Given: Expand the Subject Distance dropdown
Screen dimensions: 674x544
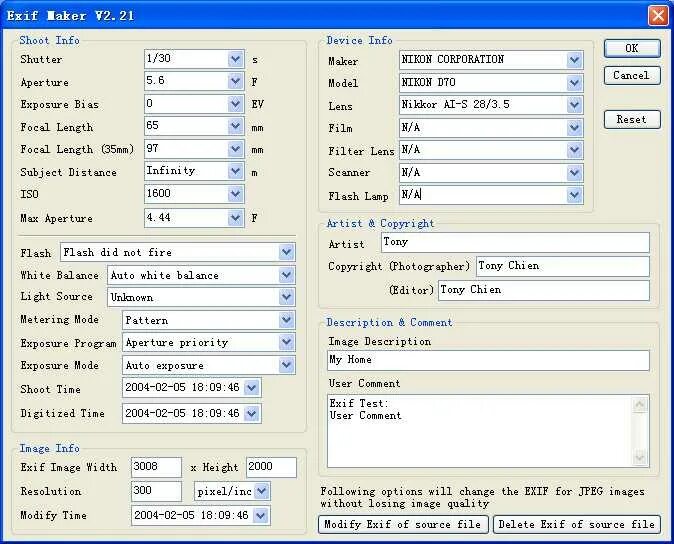Looking at the screenshot, I should click(x=235, y=171).
